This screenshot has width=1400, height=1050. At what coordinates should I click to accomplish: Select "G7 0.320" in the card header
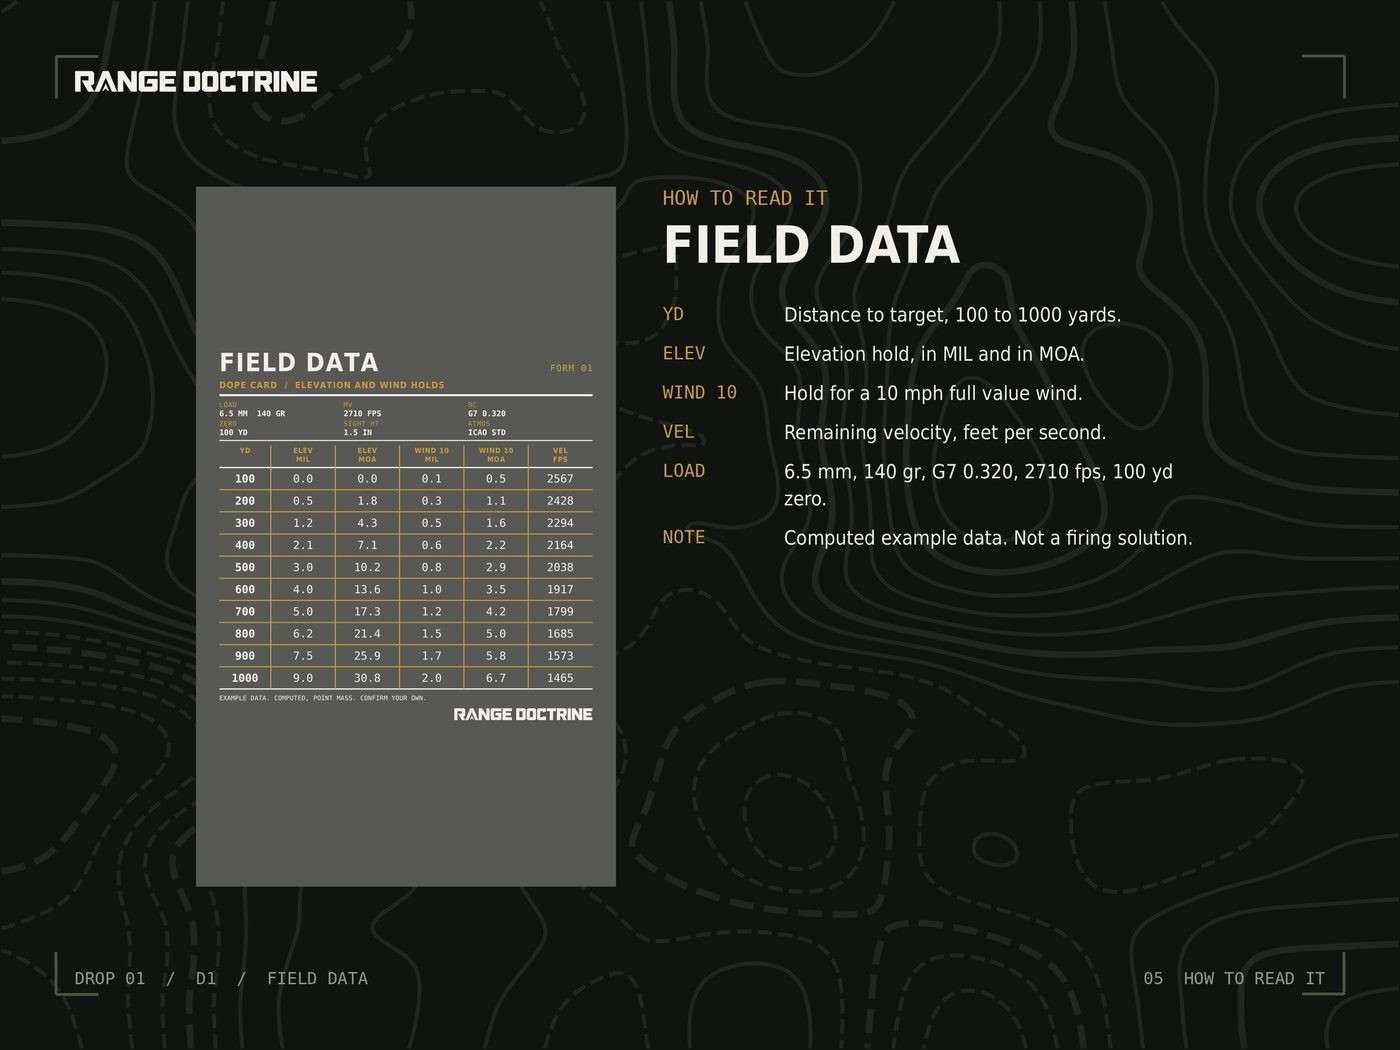click(487, 413)
